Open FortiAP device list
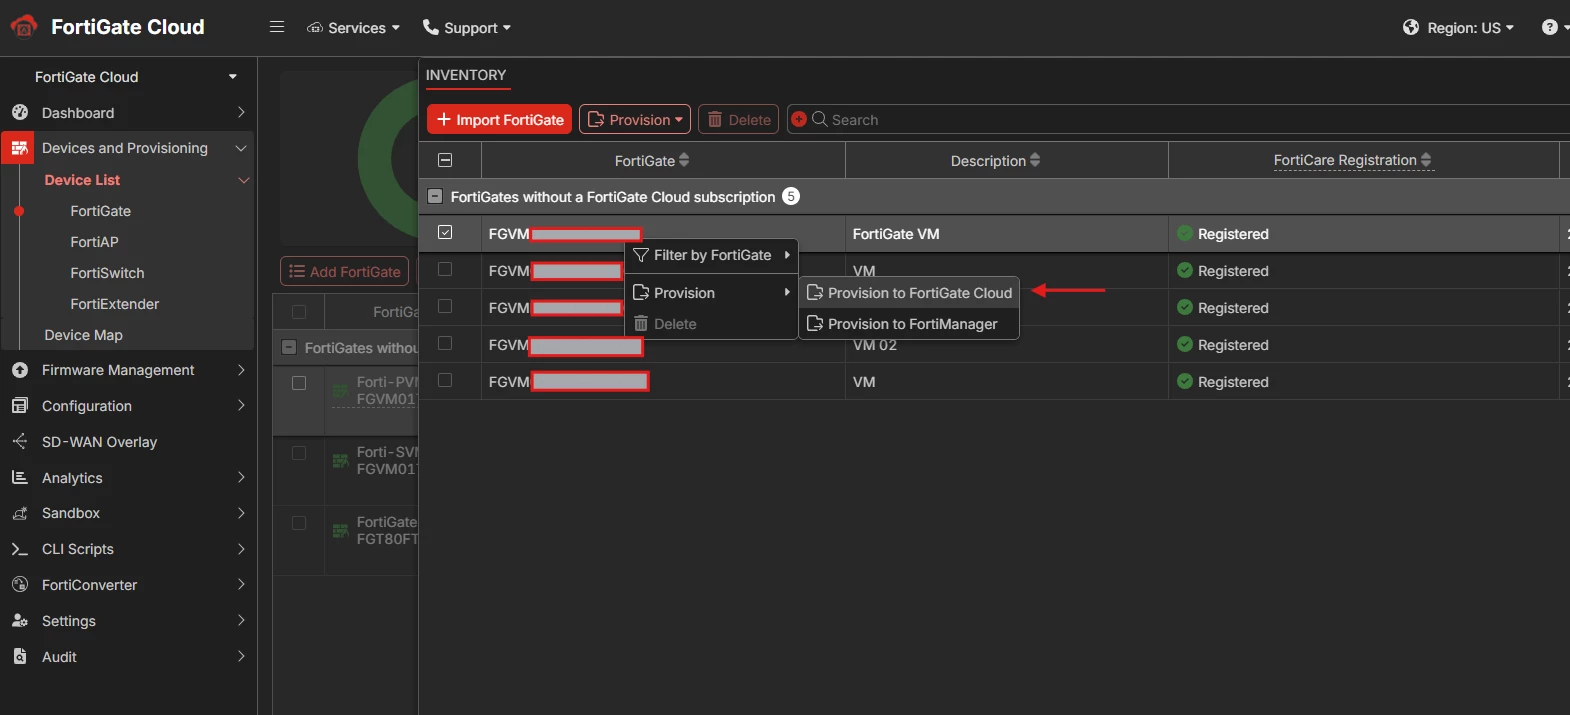The image size is (1570, 715). point(94,242)
